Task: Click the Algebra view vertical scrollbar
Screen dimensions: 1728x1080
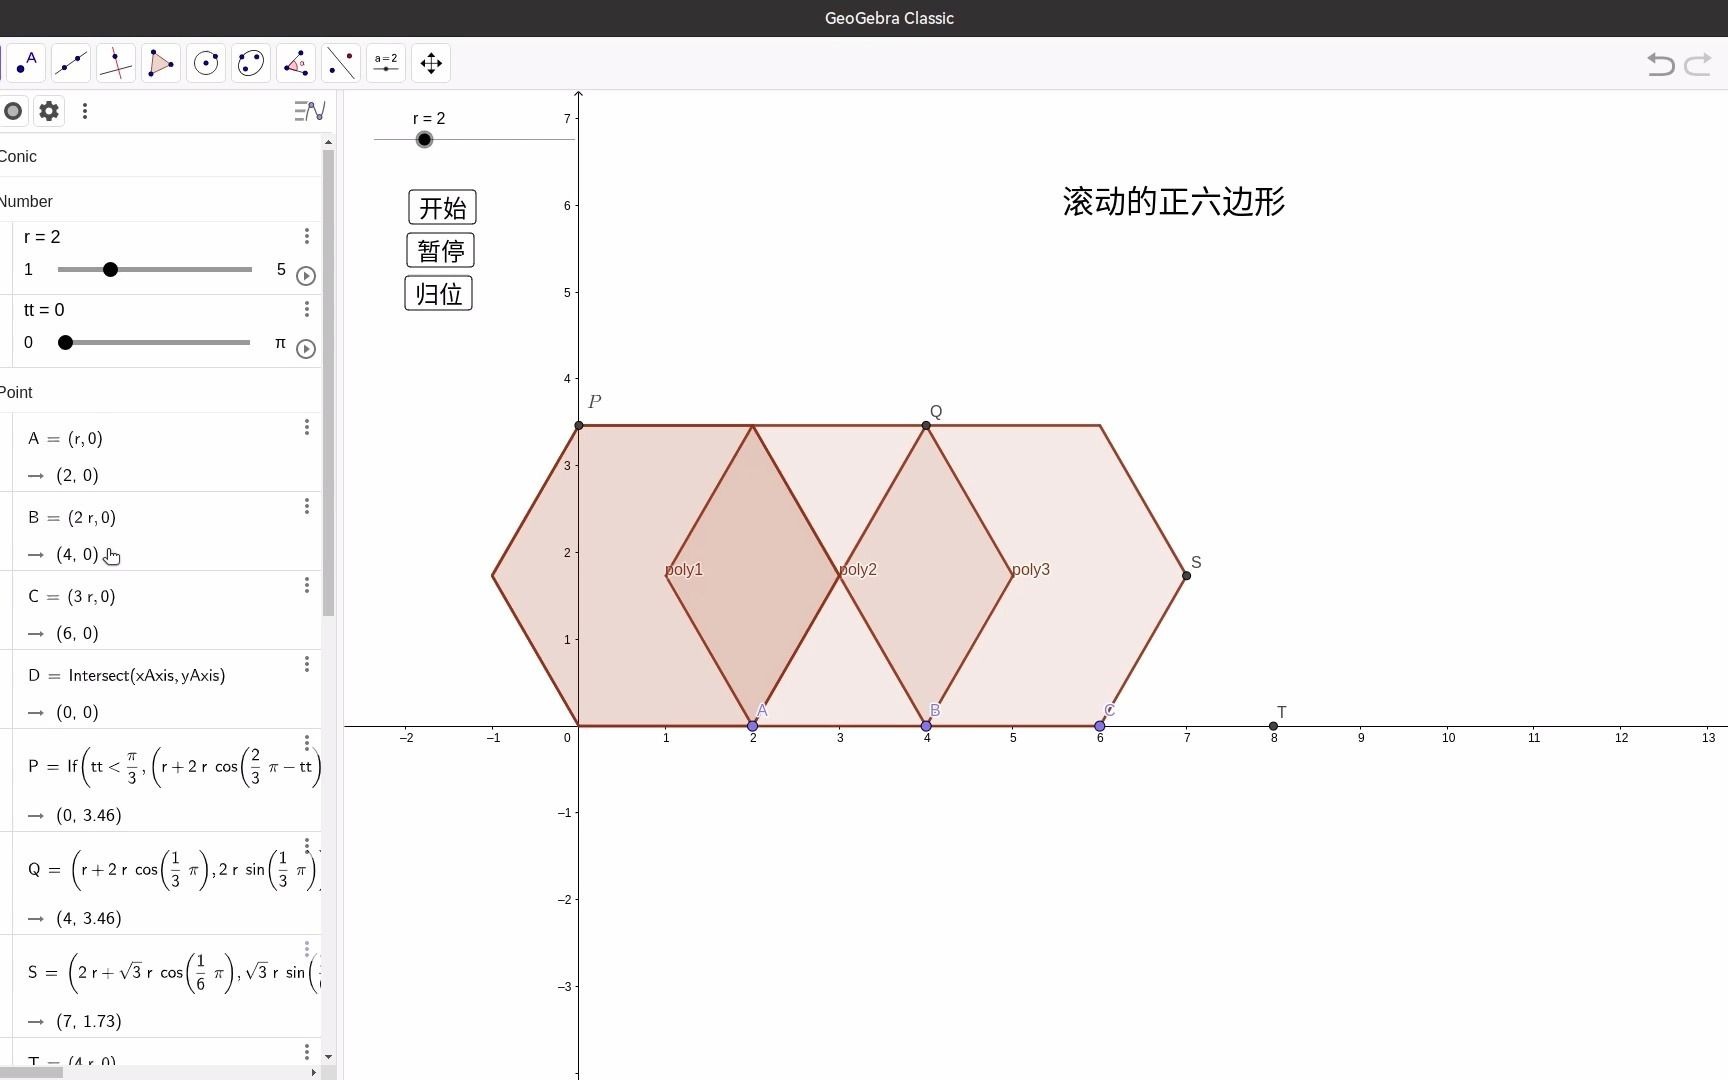Action: [328, 383]
